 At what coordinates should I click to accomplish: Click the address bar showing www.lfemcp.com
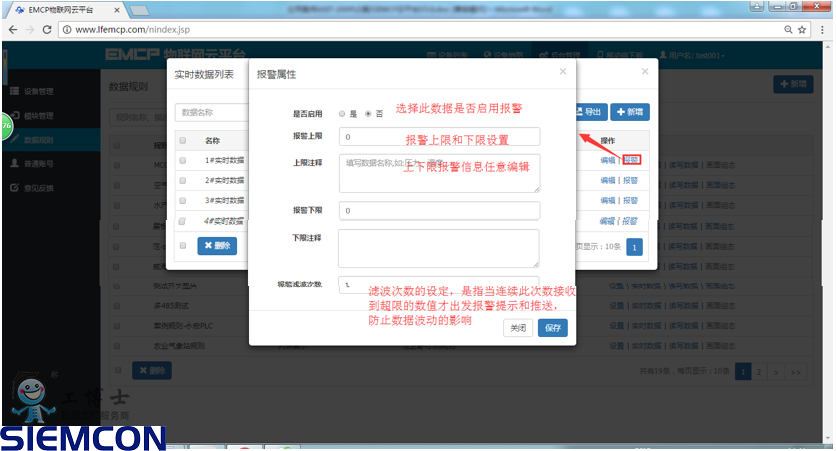pyautogui.click(x=421, y=30)
